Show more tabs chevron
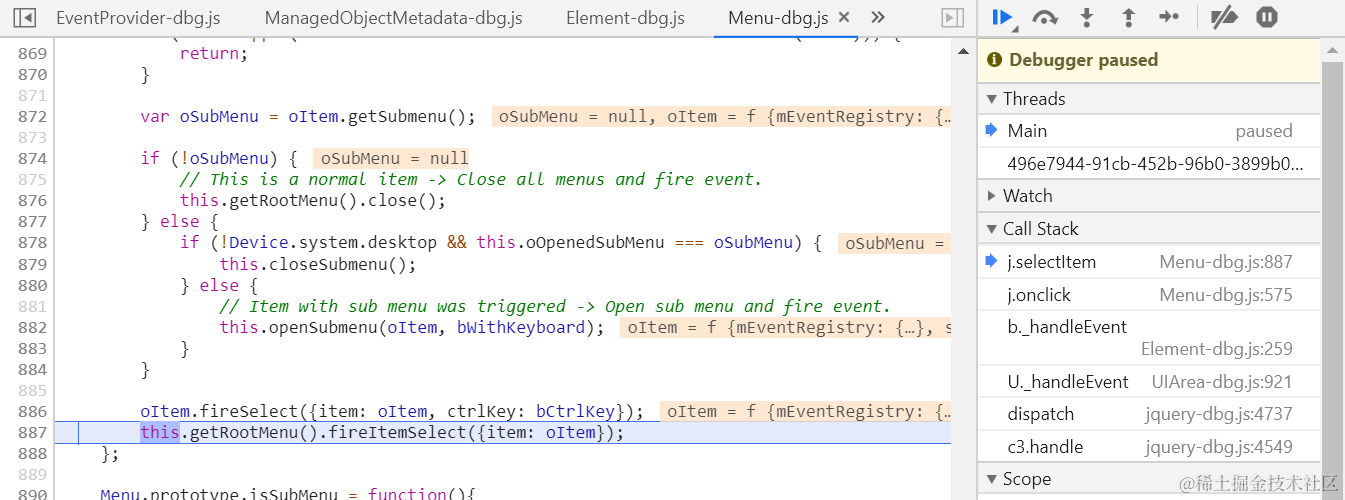The image size is (1345, 500). click(878, 17)
